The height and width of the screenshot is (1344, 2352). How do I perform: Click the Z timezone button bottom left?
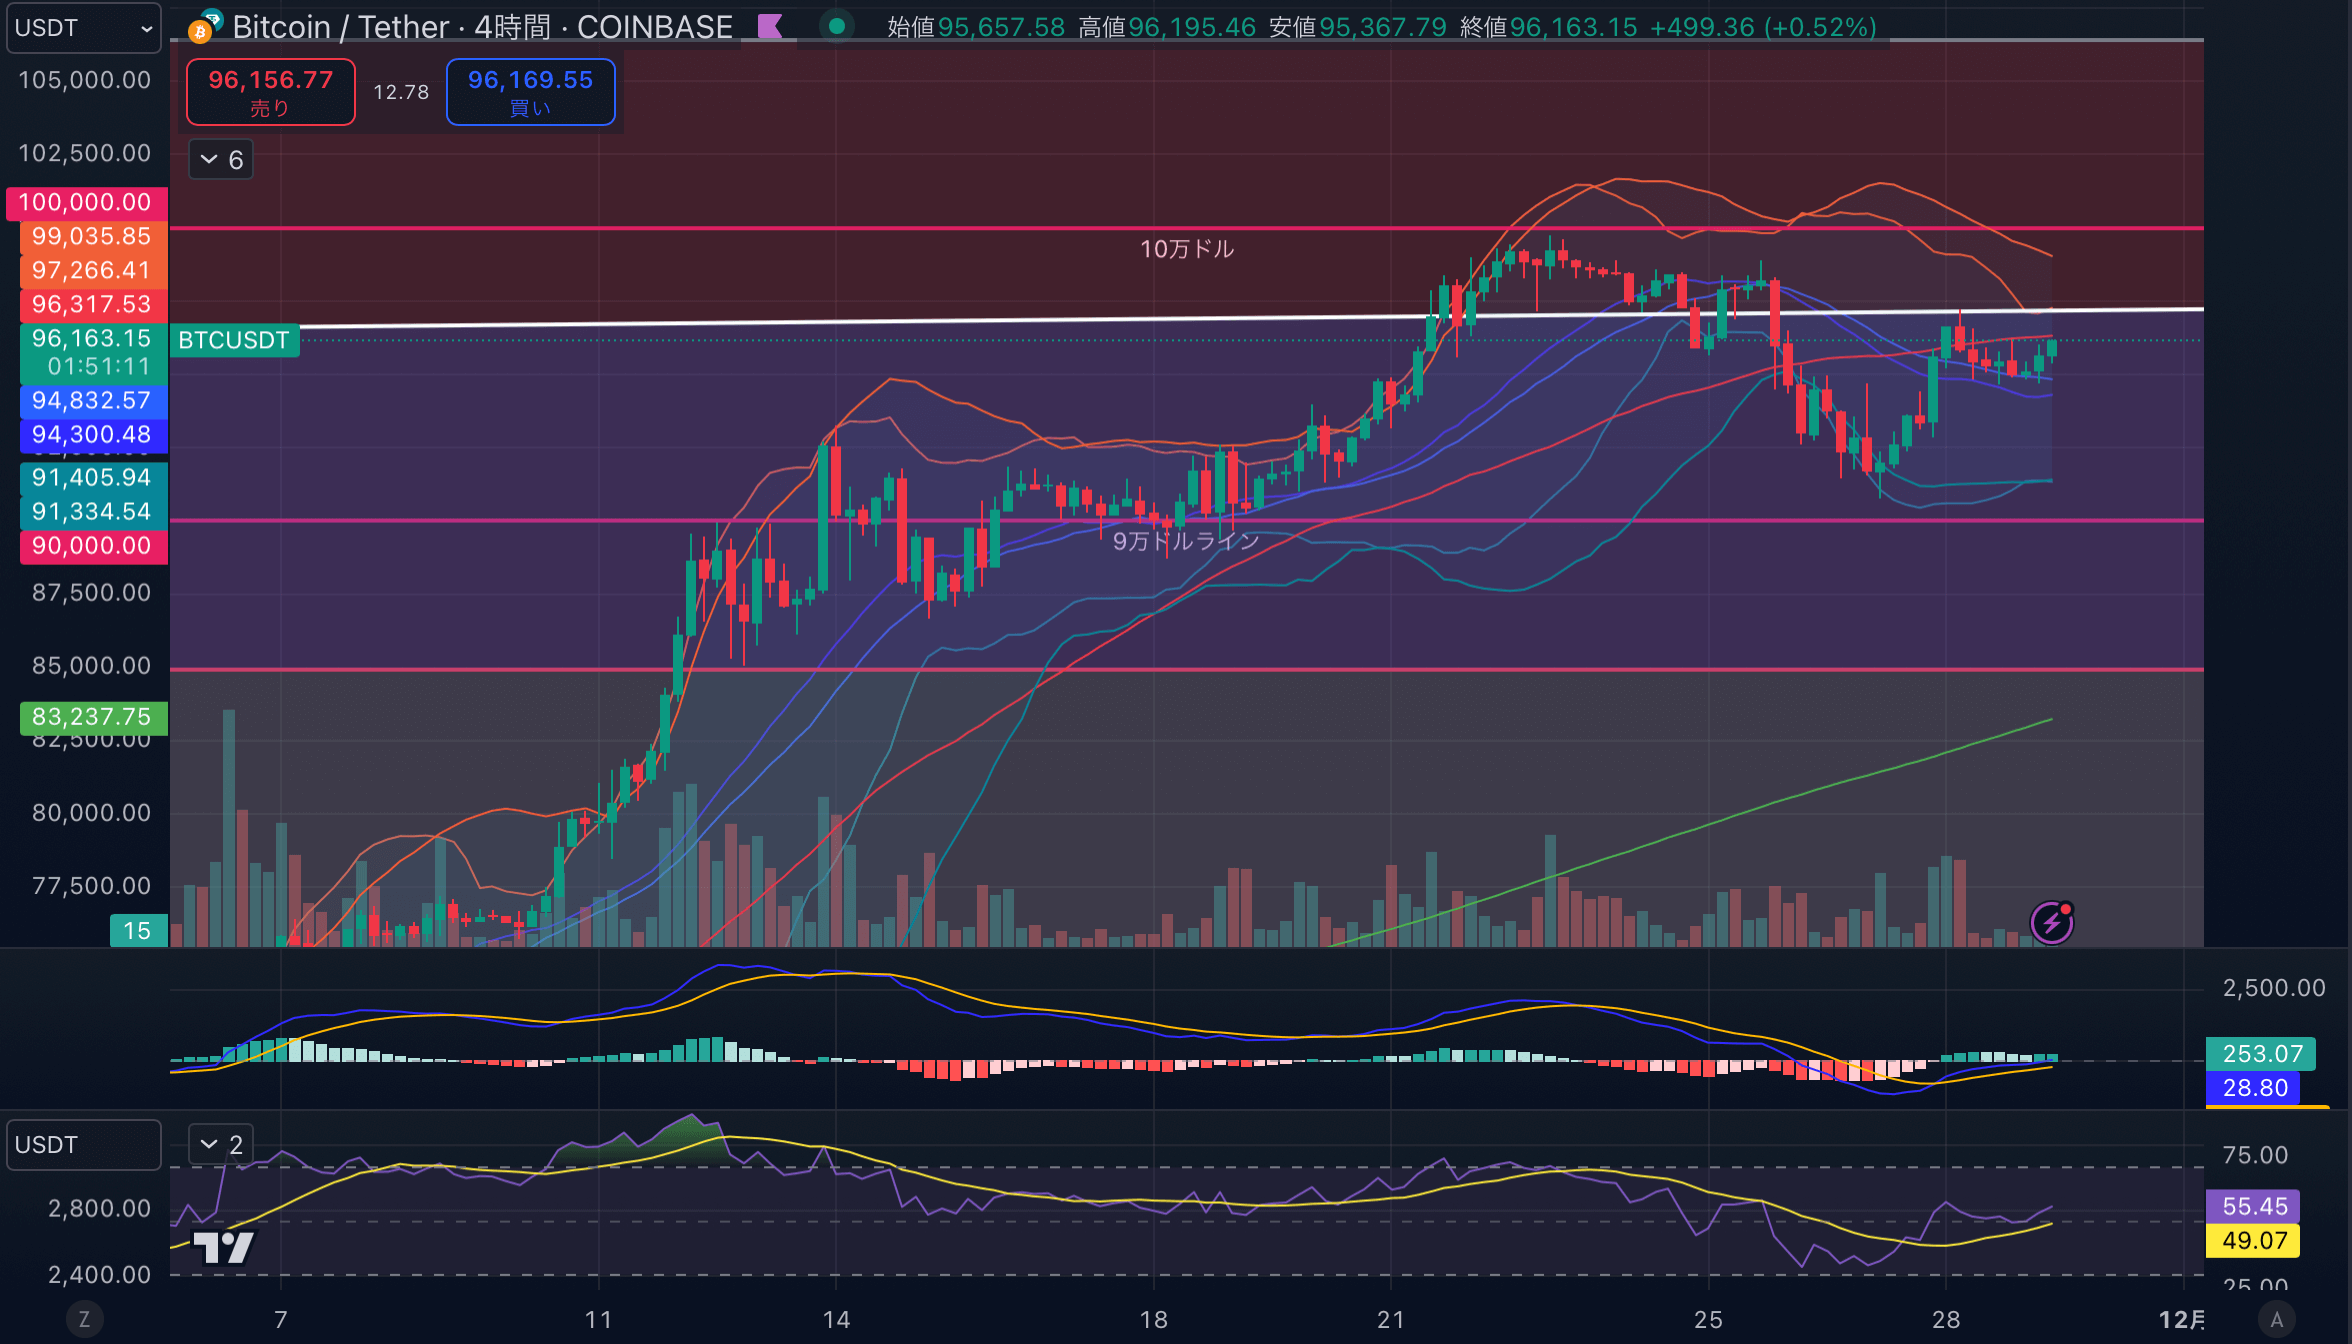[84, 1319]
